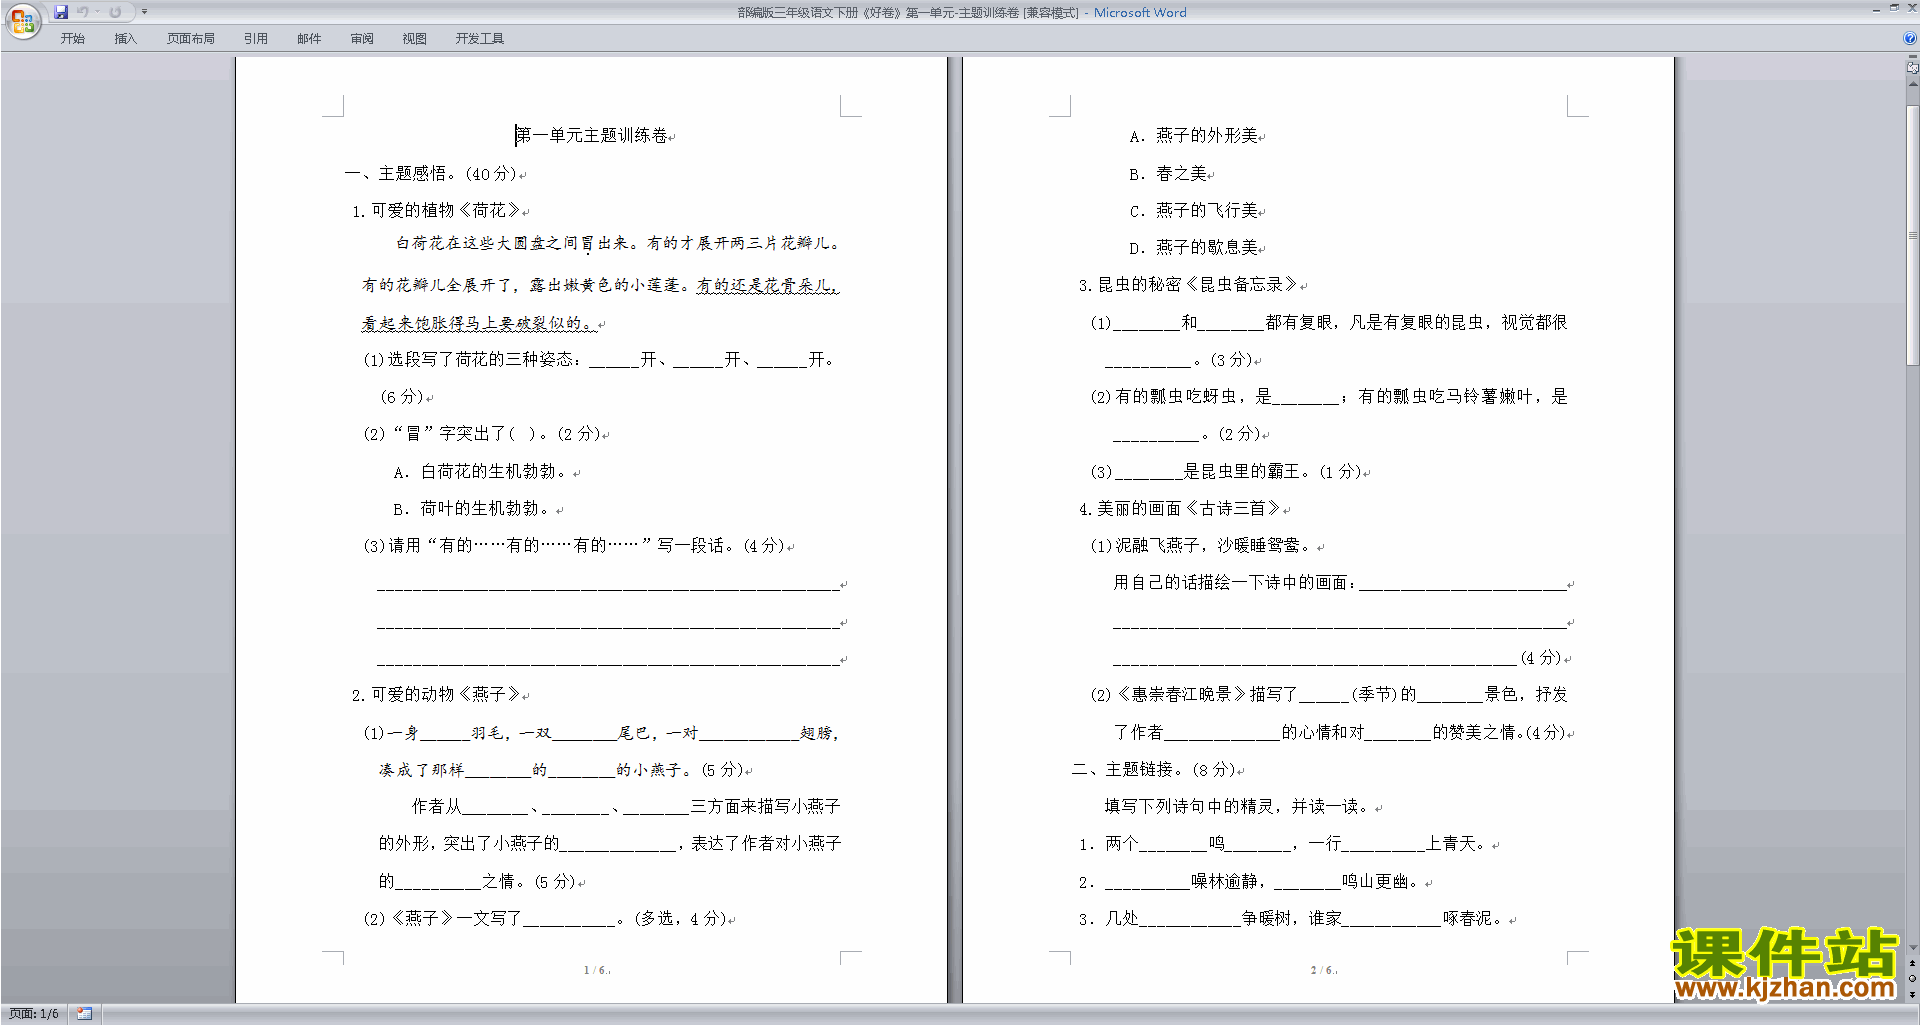Click the first blank answer line under question (3)

click(x=608, y=586)
